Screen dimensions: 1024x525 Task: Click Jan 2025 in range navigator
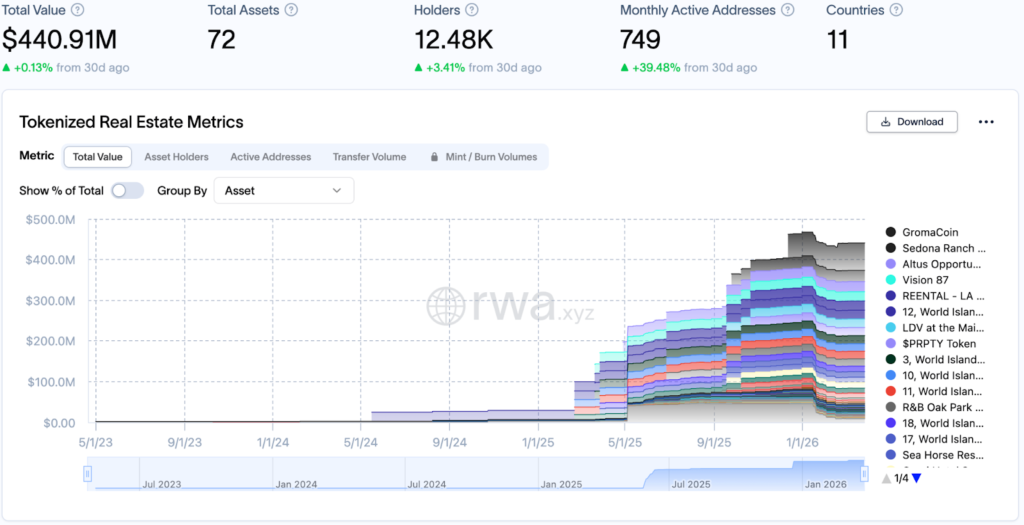tap(561, 485)
